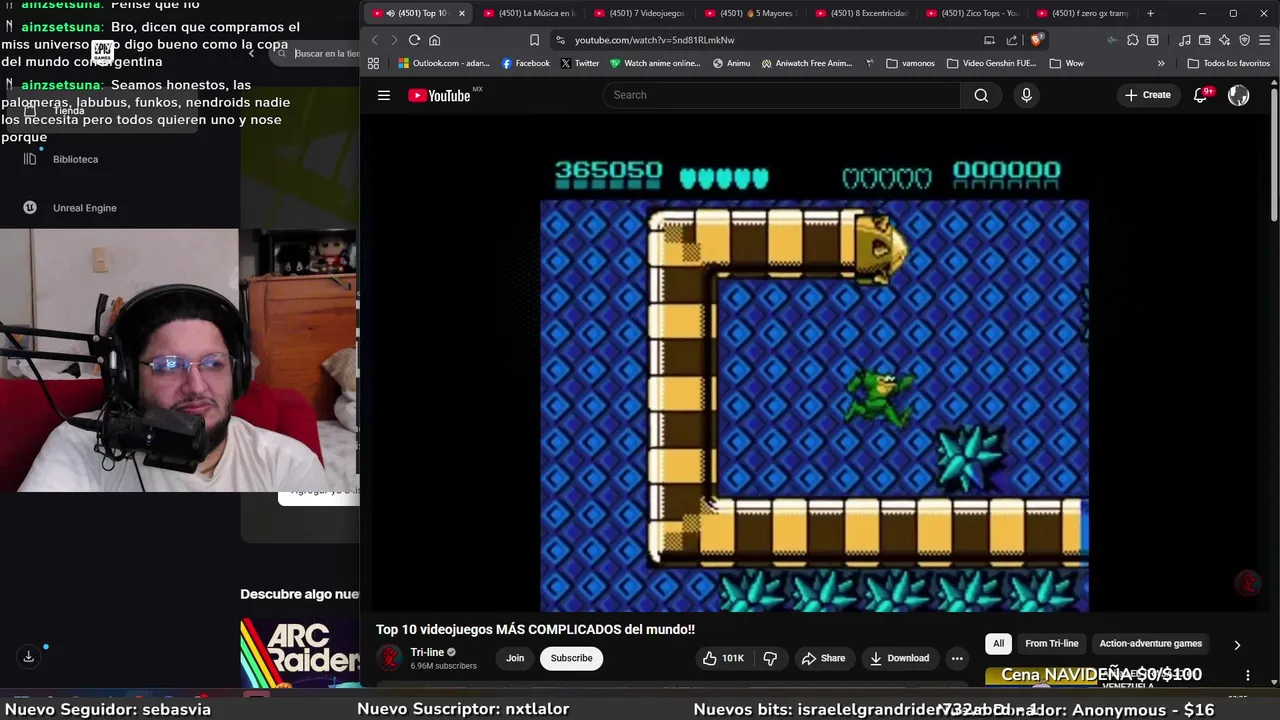Select the All filter chip
1280x720 pixels.
point(998,644)
